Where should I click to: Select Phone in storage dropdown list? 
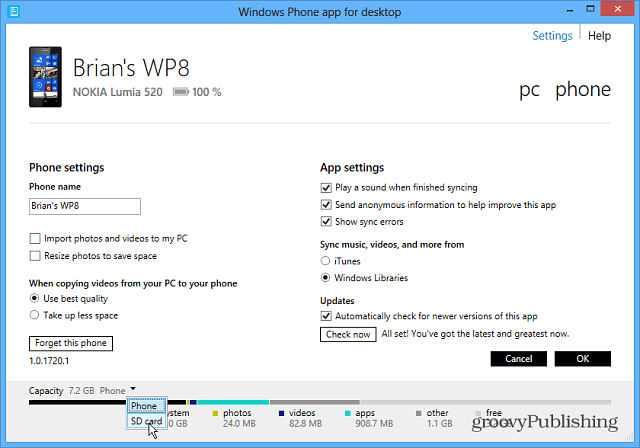point(146,406)
